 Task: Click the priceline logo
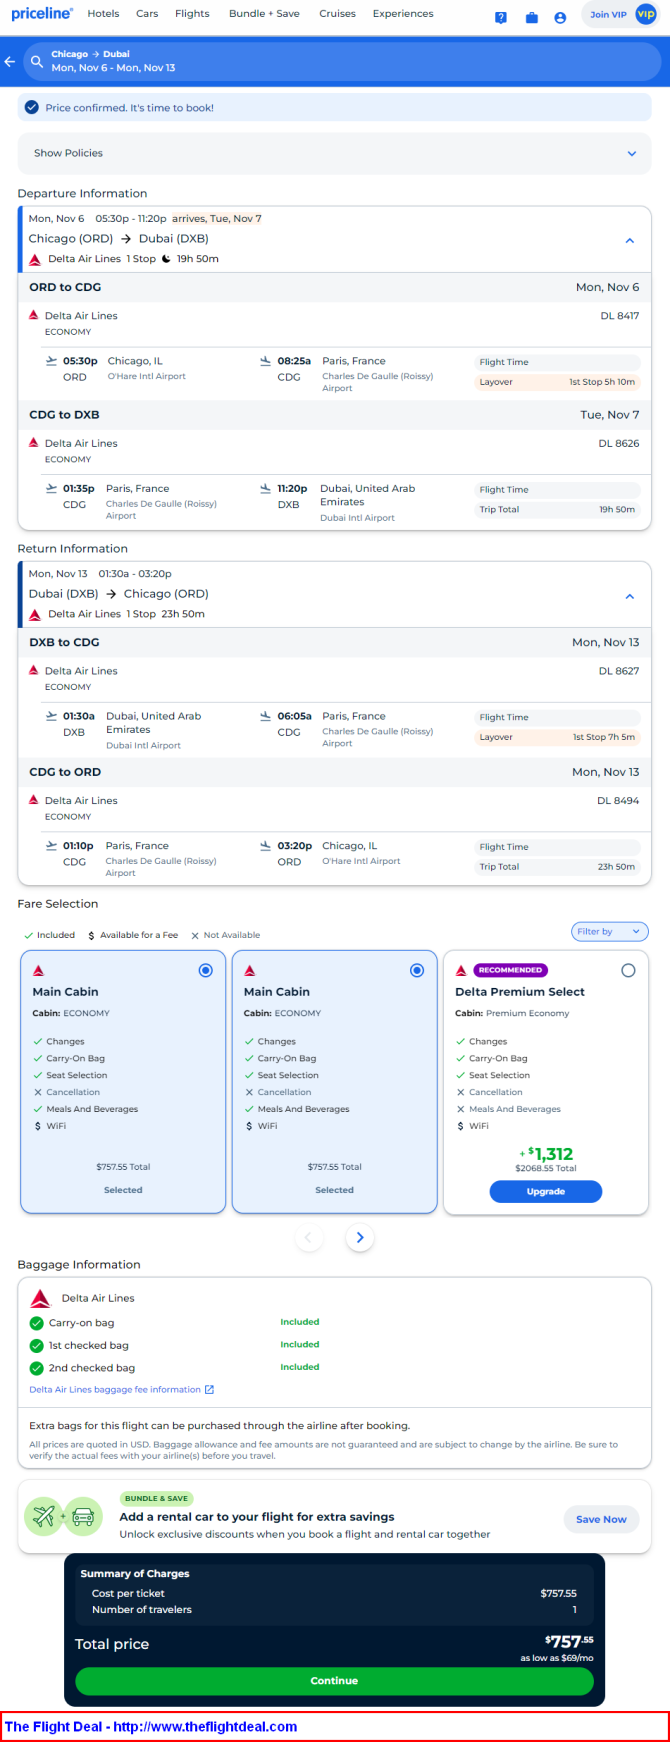coord(42,13)
